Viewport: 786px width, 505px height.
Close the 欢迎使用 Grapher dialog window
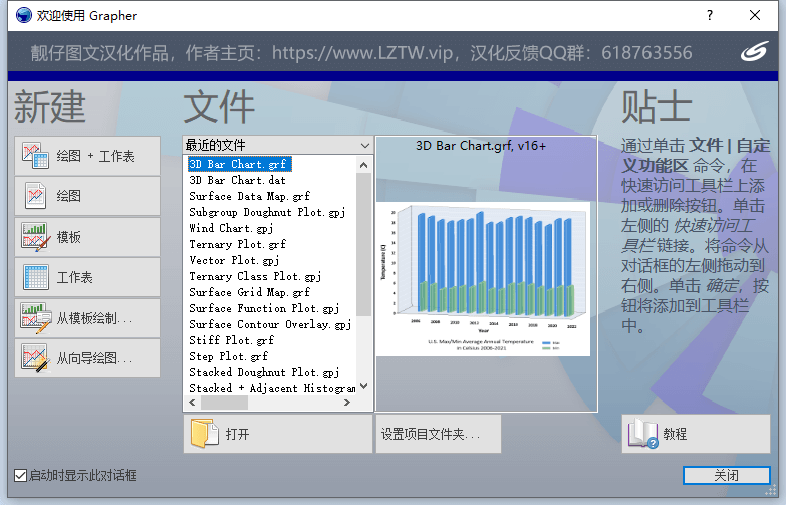tap(755, 16)
